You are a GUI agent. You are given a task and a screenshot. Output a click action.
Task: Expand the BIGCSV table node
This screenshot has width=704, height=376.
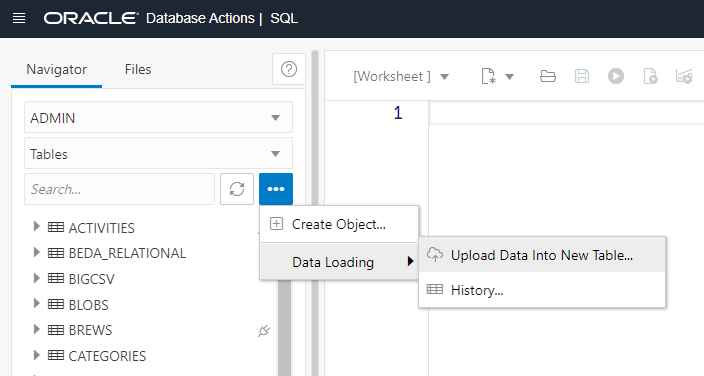37,278
